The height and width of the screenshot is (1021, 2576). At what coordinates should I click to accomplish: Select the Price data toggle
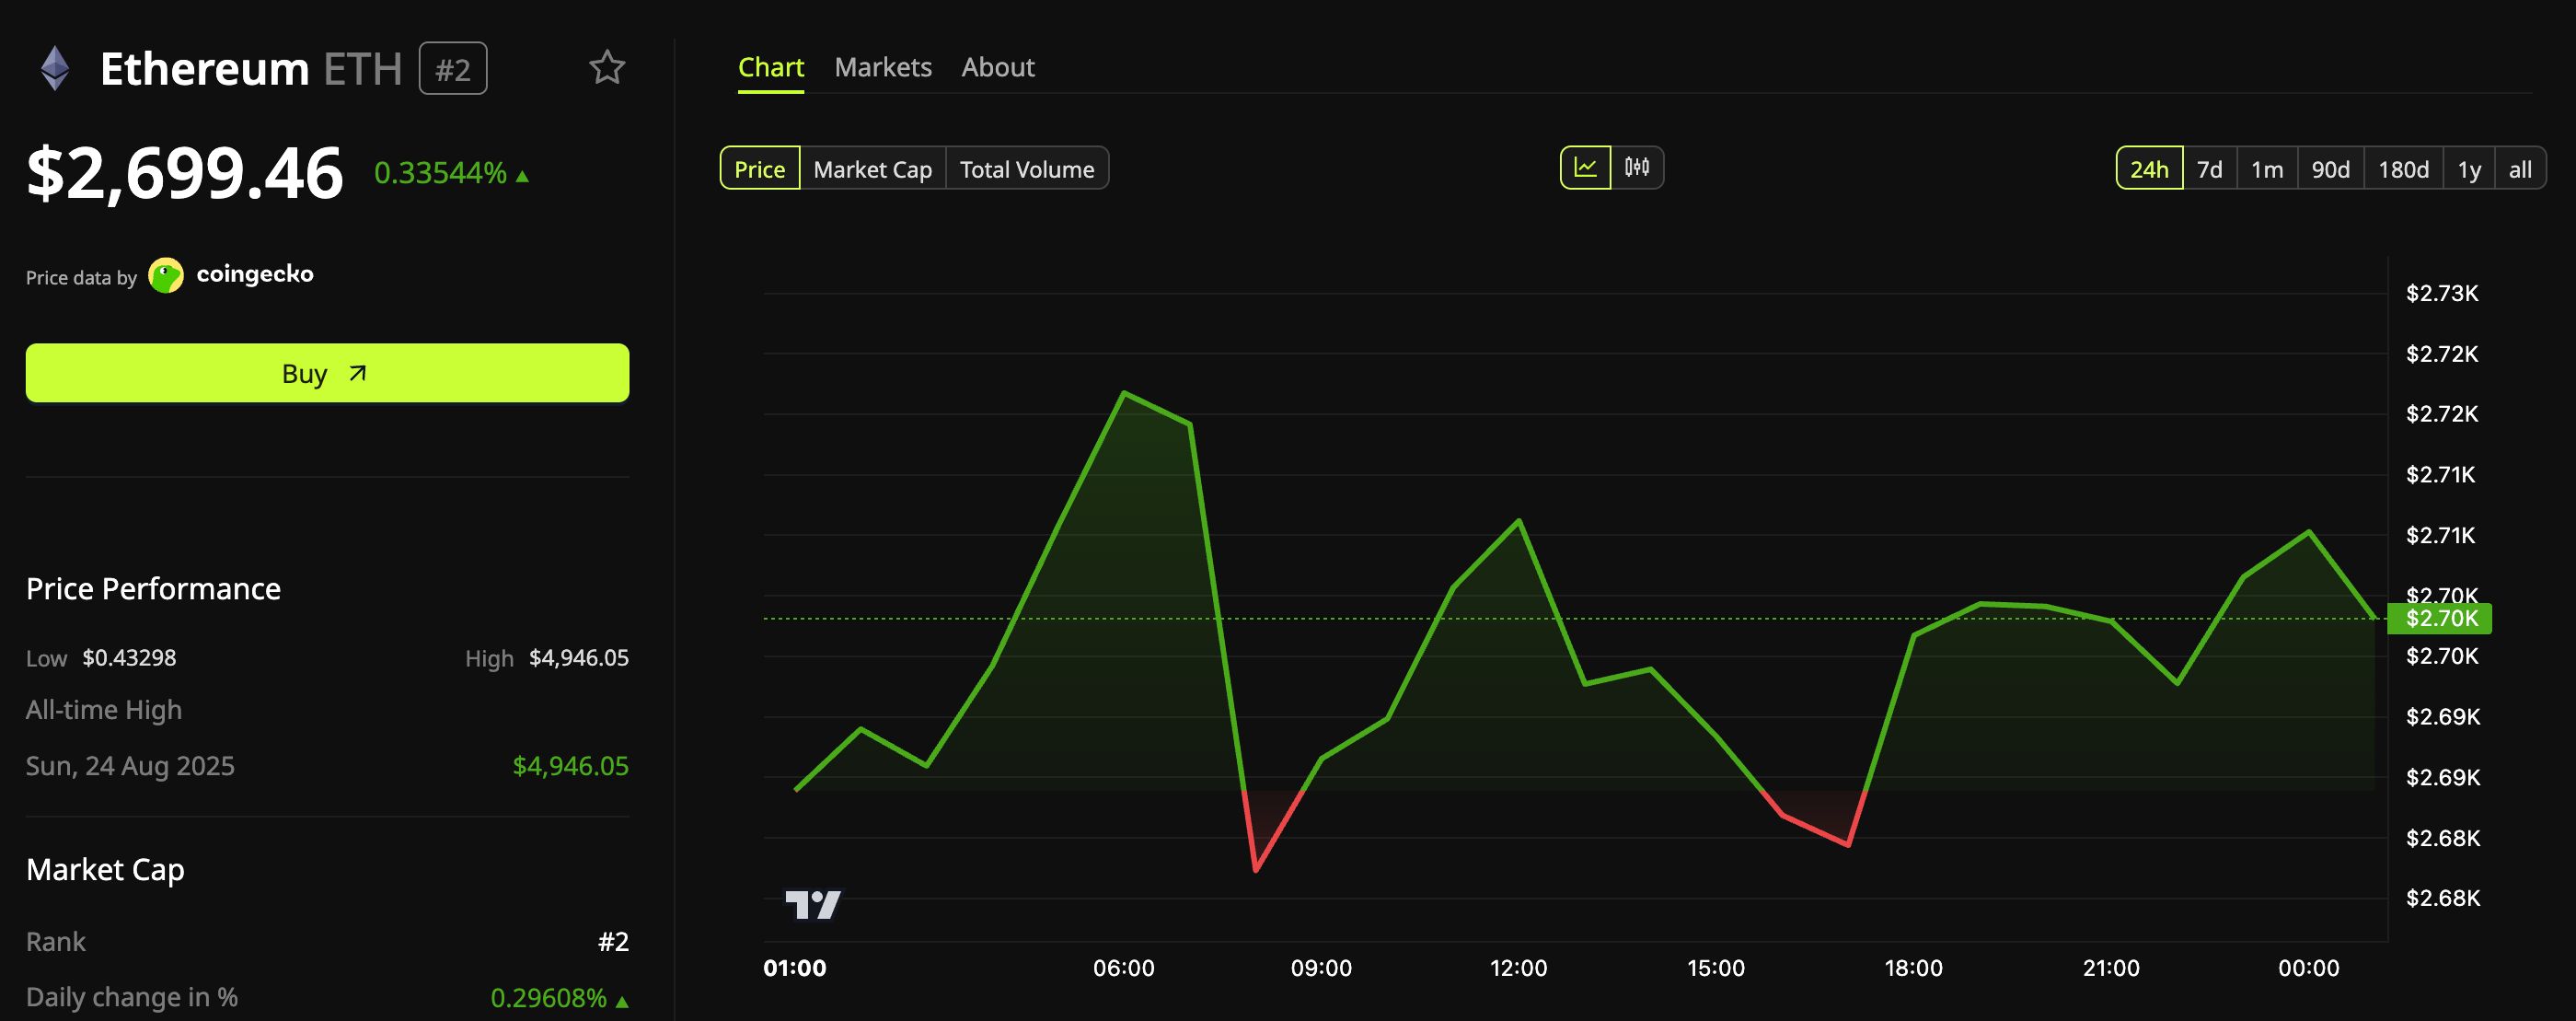click(760, 169)
